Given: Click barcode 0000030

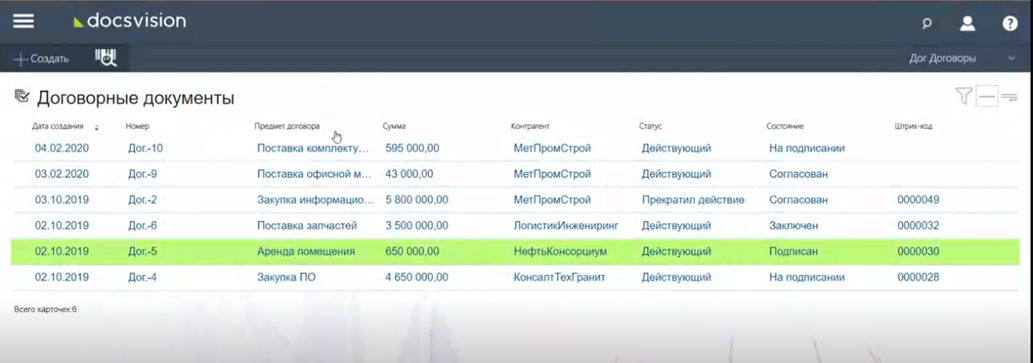Looking at the screenshot, I should click(918, 251).
